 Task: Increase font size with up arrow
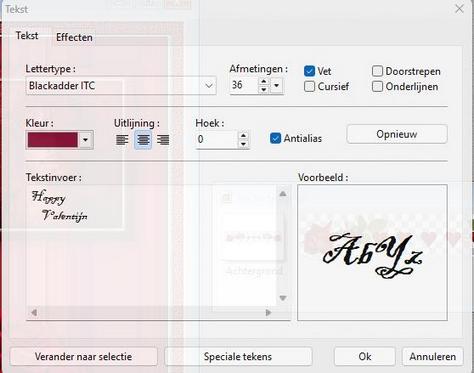pos(264,82)
